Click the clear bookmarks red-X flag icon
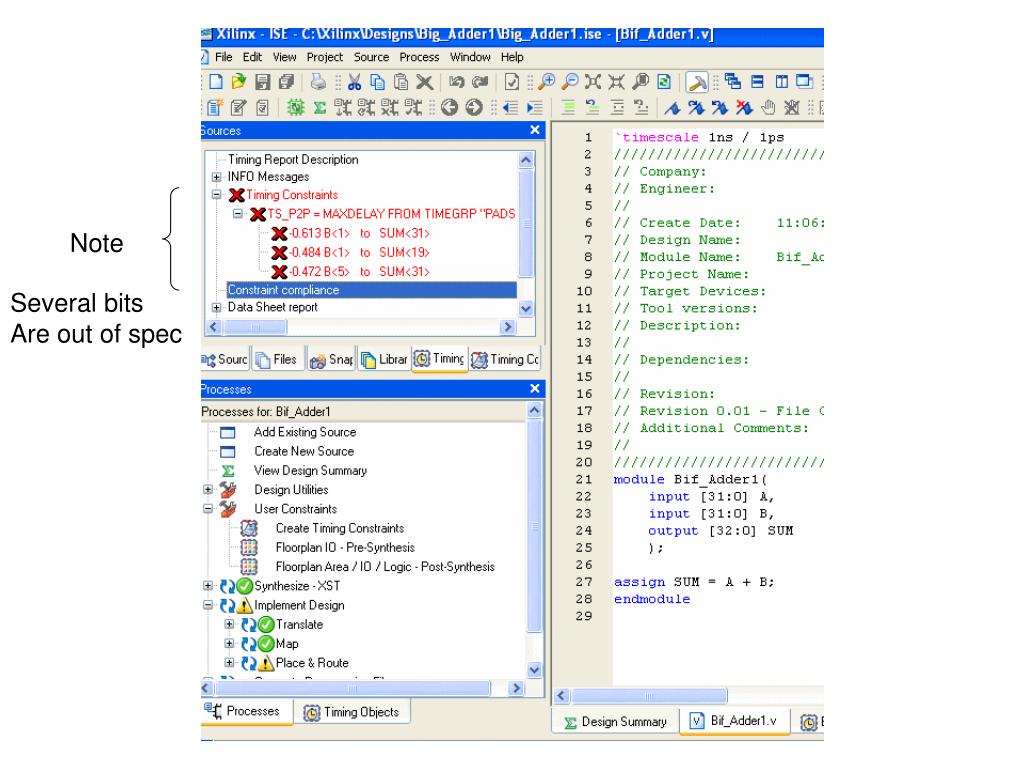1024x768 pixels. point(744,108)
